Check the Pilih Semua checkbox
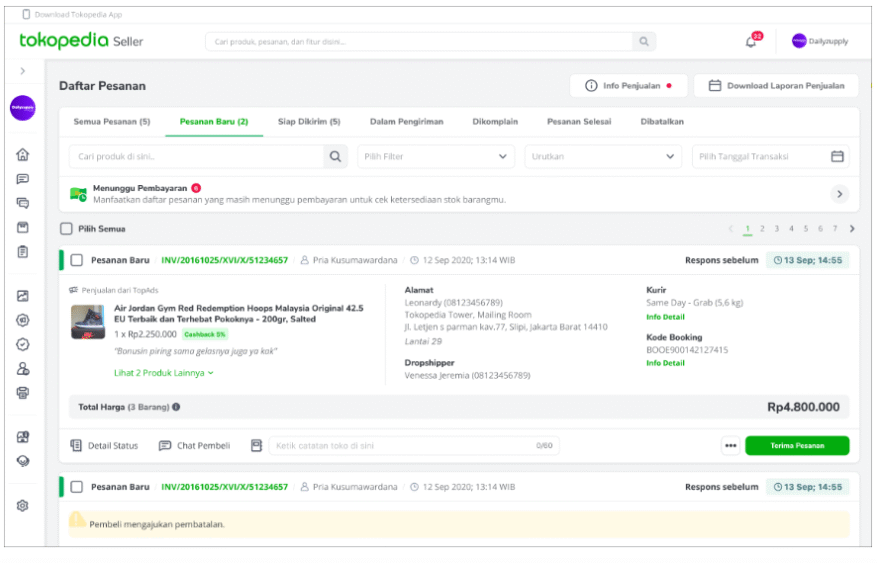 [x=67, y=229]
